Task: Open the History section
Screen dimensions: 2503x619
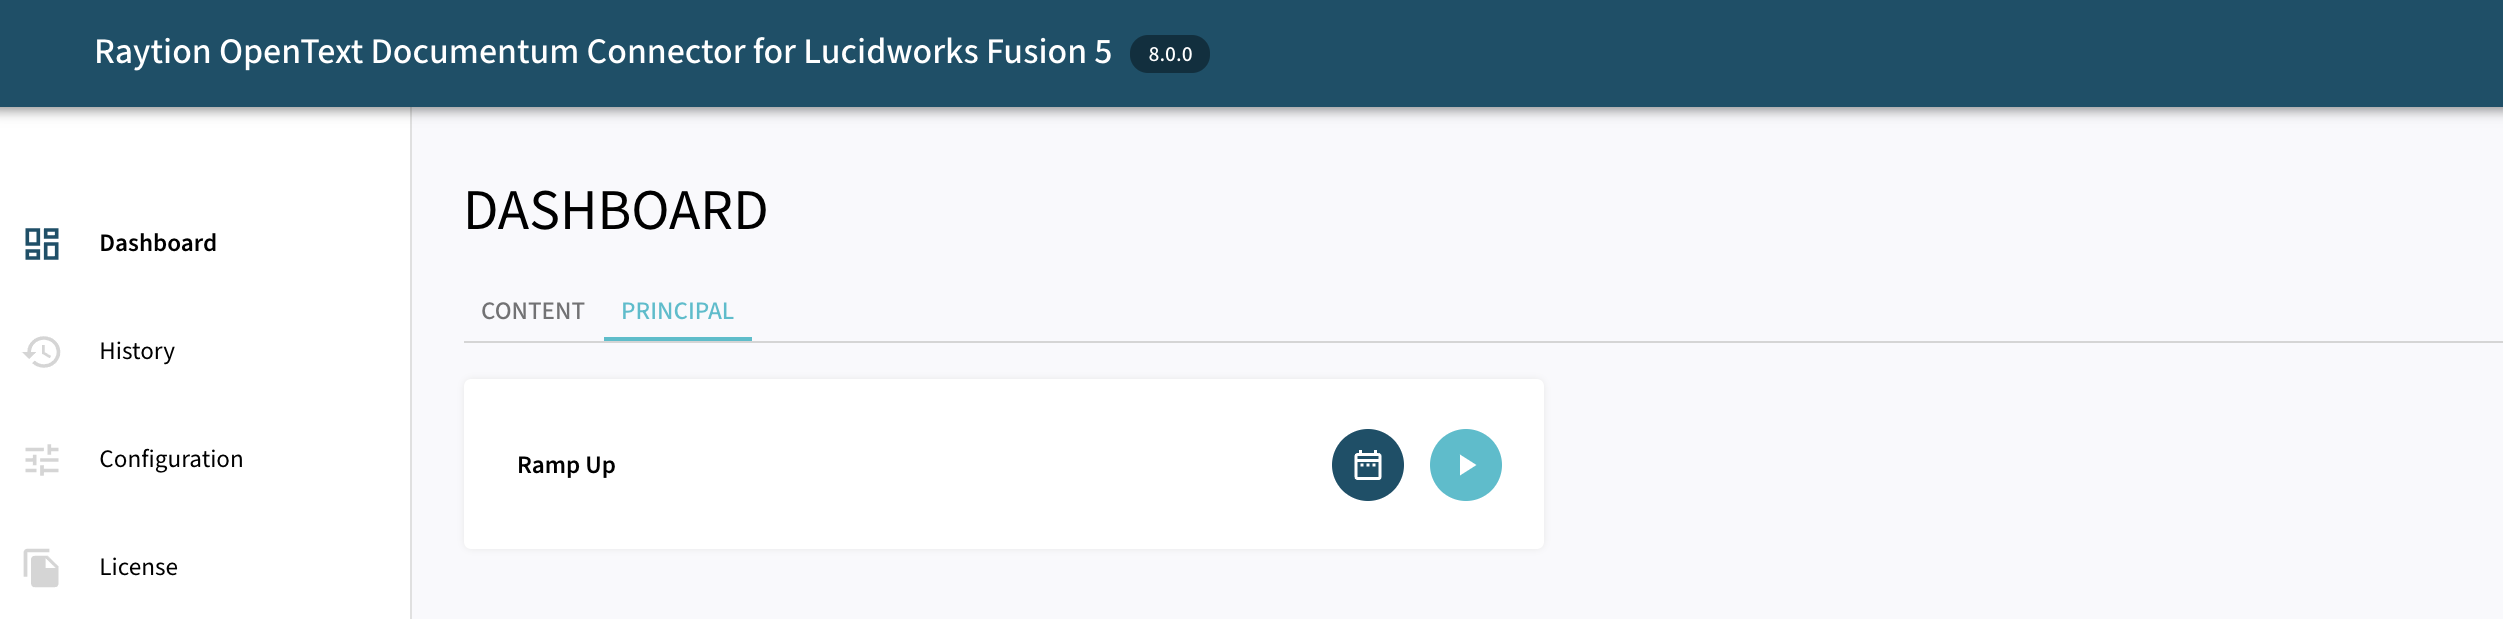Action: pyautogui.click(x=137, y=351)
